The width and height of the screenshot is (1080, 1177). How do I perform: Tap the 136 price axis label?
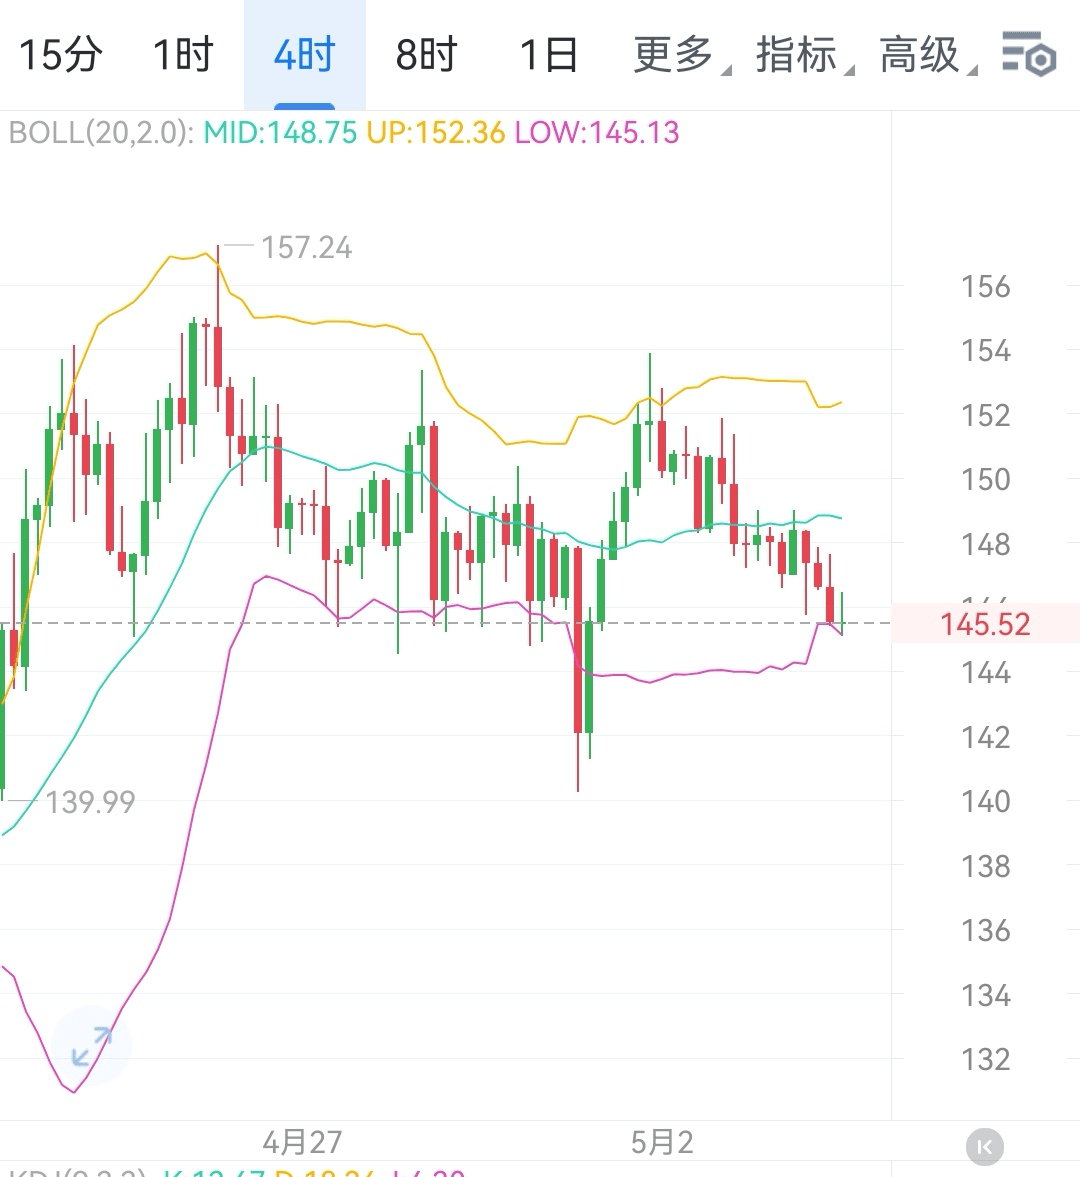986,931
